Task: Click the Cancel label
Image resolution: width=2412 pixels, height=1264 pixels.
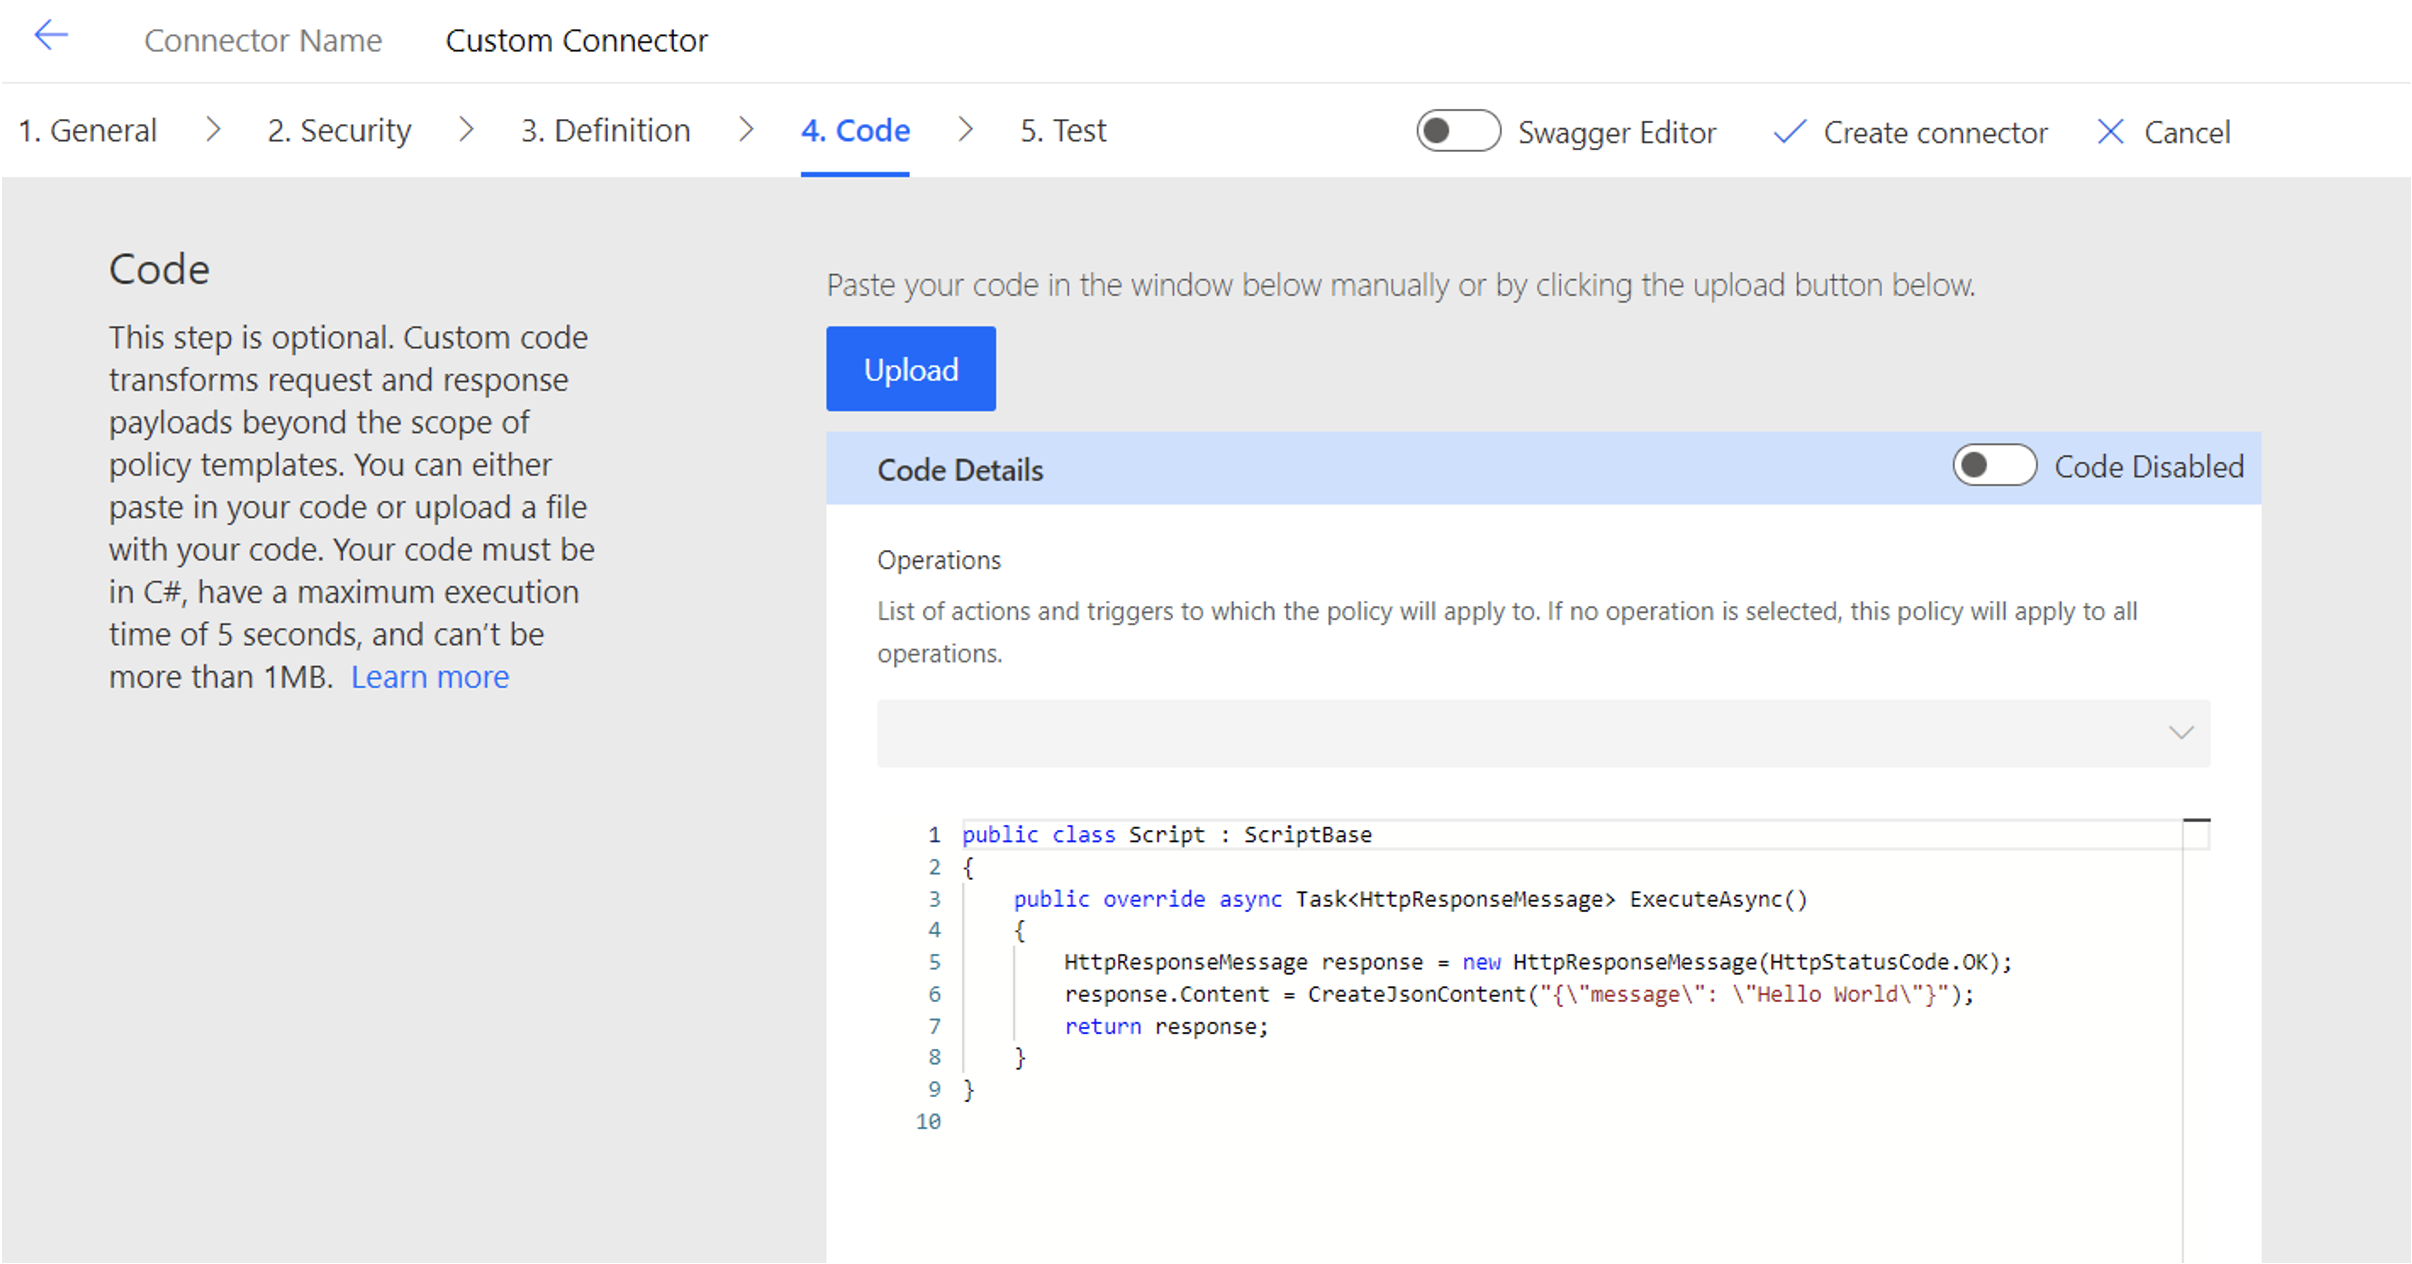Action: [x=2187, y=132]
